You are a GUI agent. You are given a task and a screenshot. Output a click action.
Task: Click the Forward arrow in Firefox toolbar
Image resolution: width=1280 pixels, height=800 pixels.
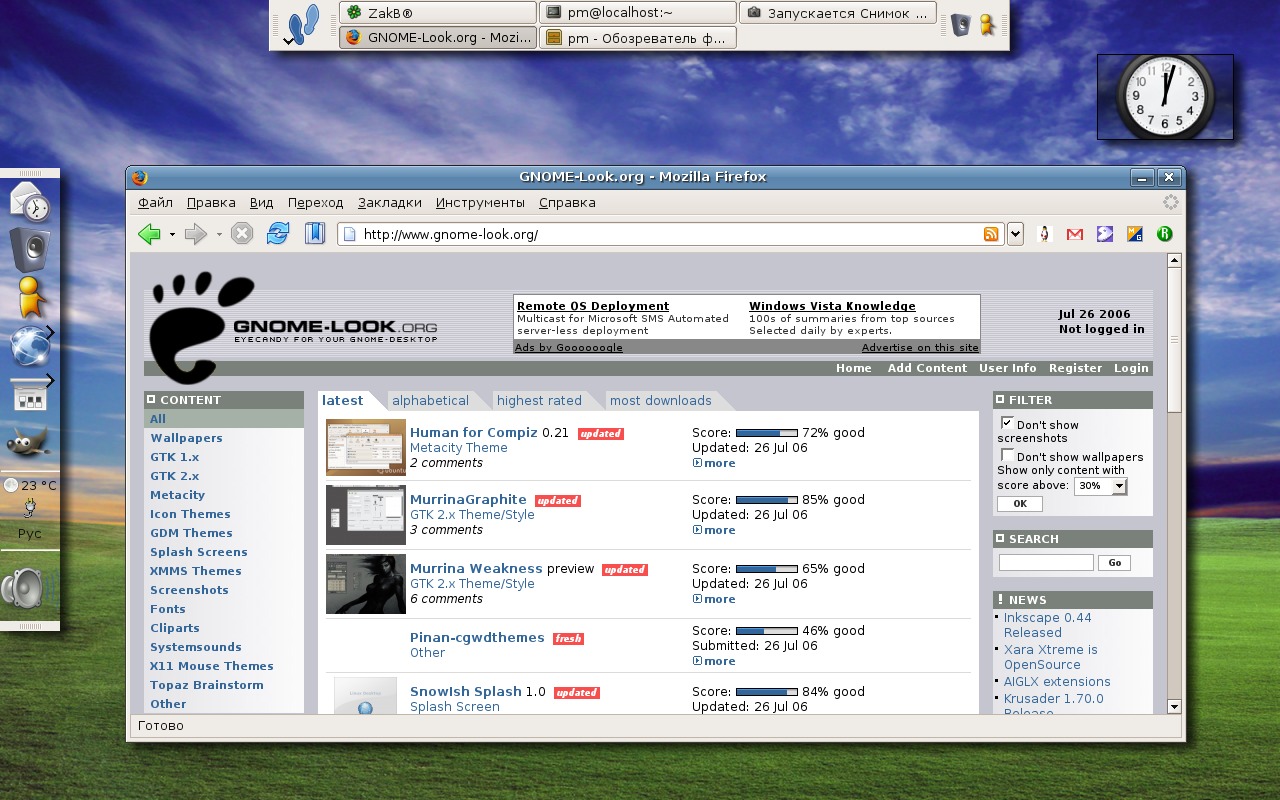pos(196,234)
